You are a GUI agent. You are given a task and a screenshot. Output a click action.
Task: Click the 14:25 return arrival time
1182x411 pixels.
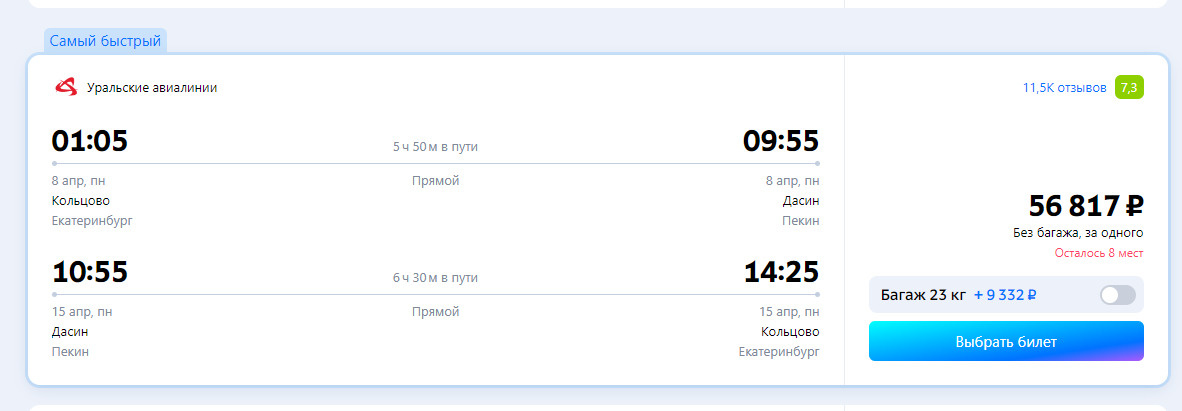[782, 272]
